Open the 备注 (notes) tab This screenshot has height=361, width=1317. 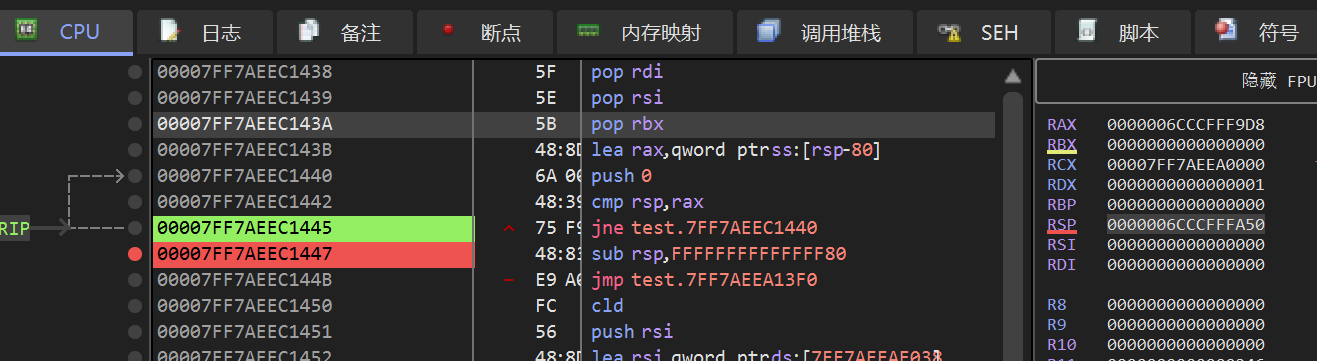tap(344, 32)
